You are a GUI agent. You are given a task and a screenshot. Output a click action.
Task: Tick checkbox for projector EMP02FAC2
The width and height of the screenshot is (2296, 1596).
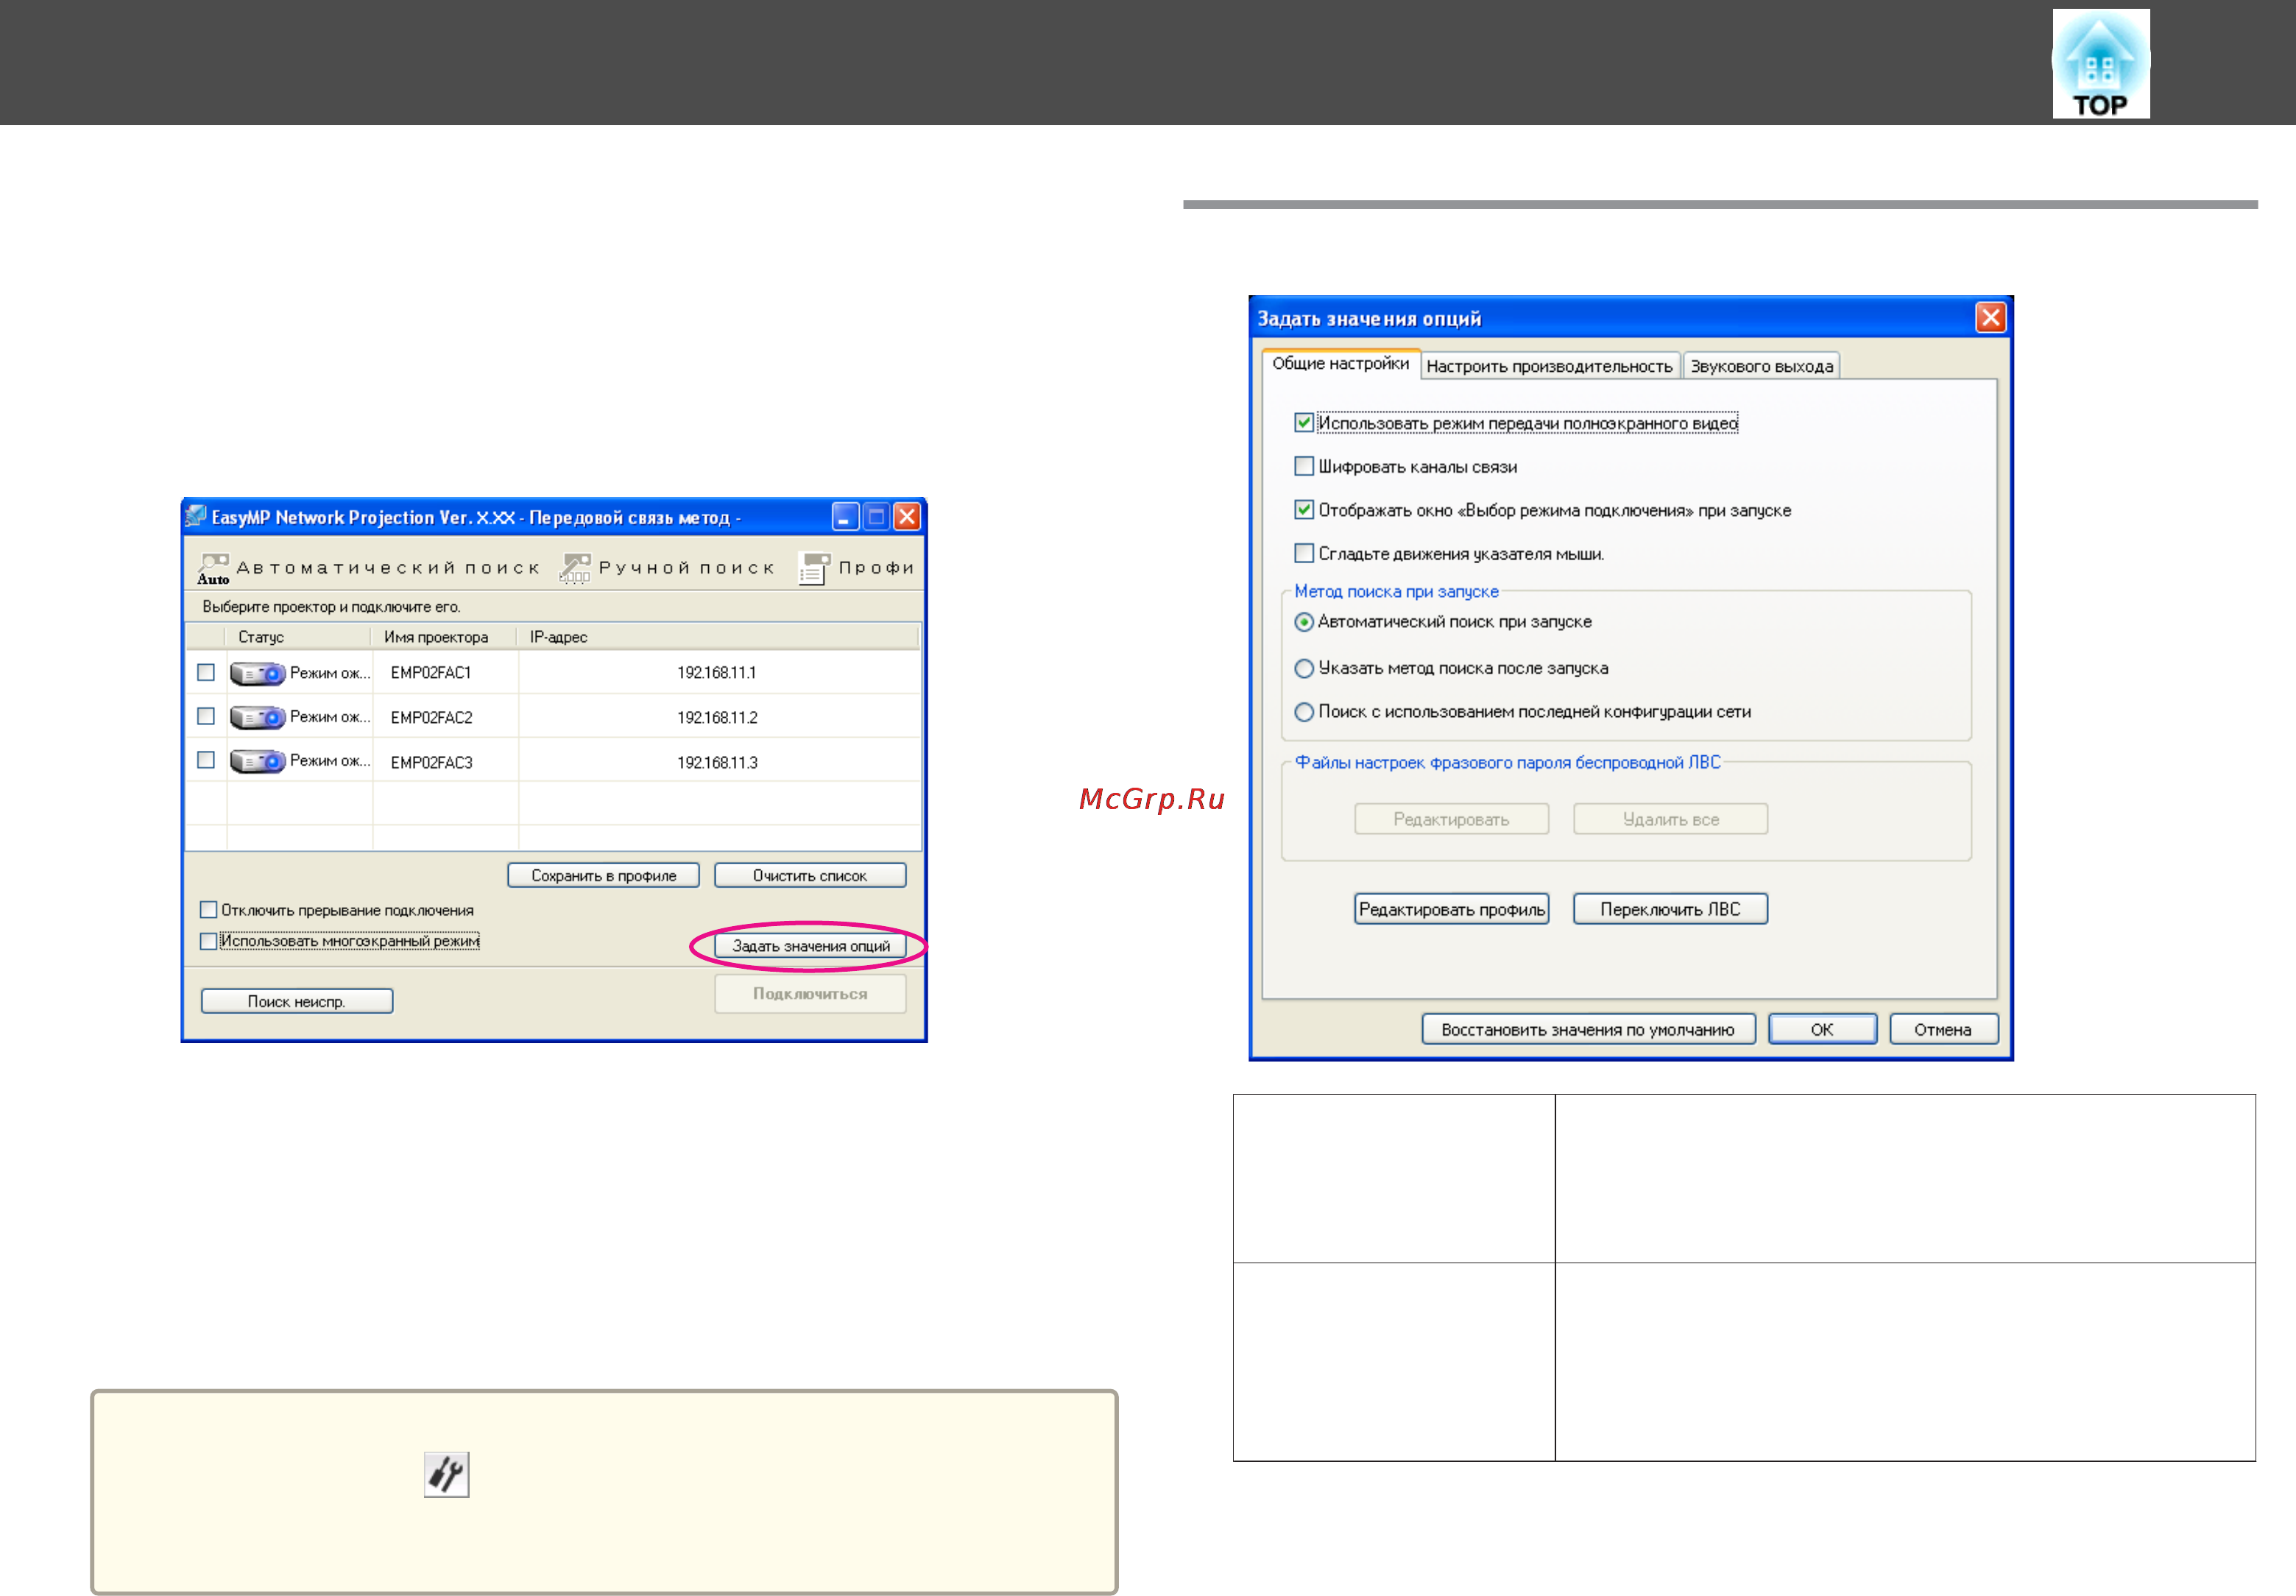[x=206, y=717]
